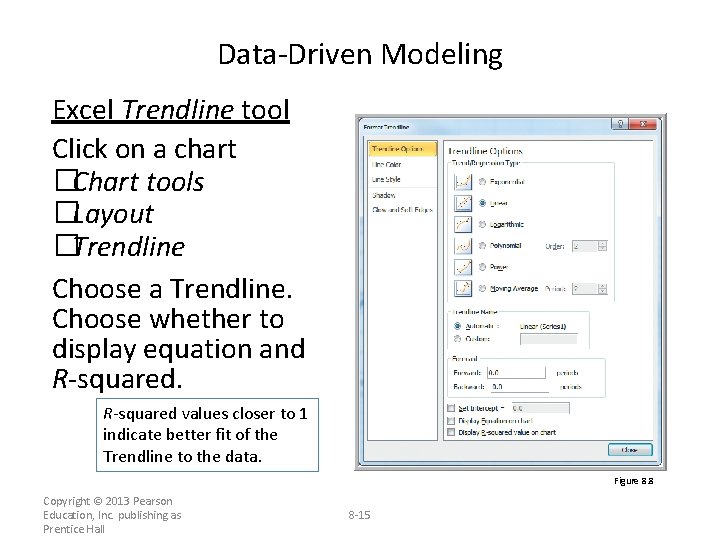Choose Custom trendline name option

coord(457,339)
